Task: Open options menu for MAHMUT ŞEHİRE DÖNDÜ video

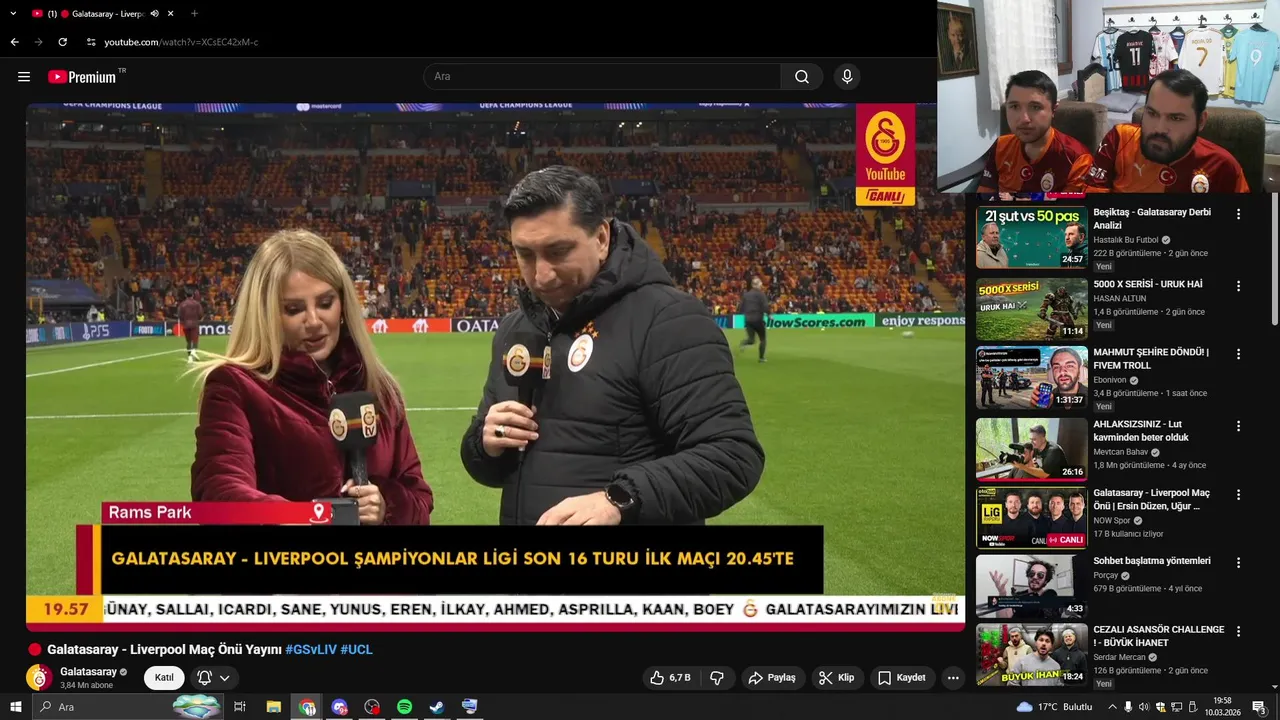Action: tap(1238, 354)
